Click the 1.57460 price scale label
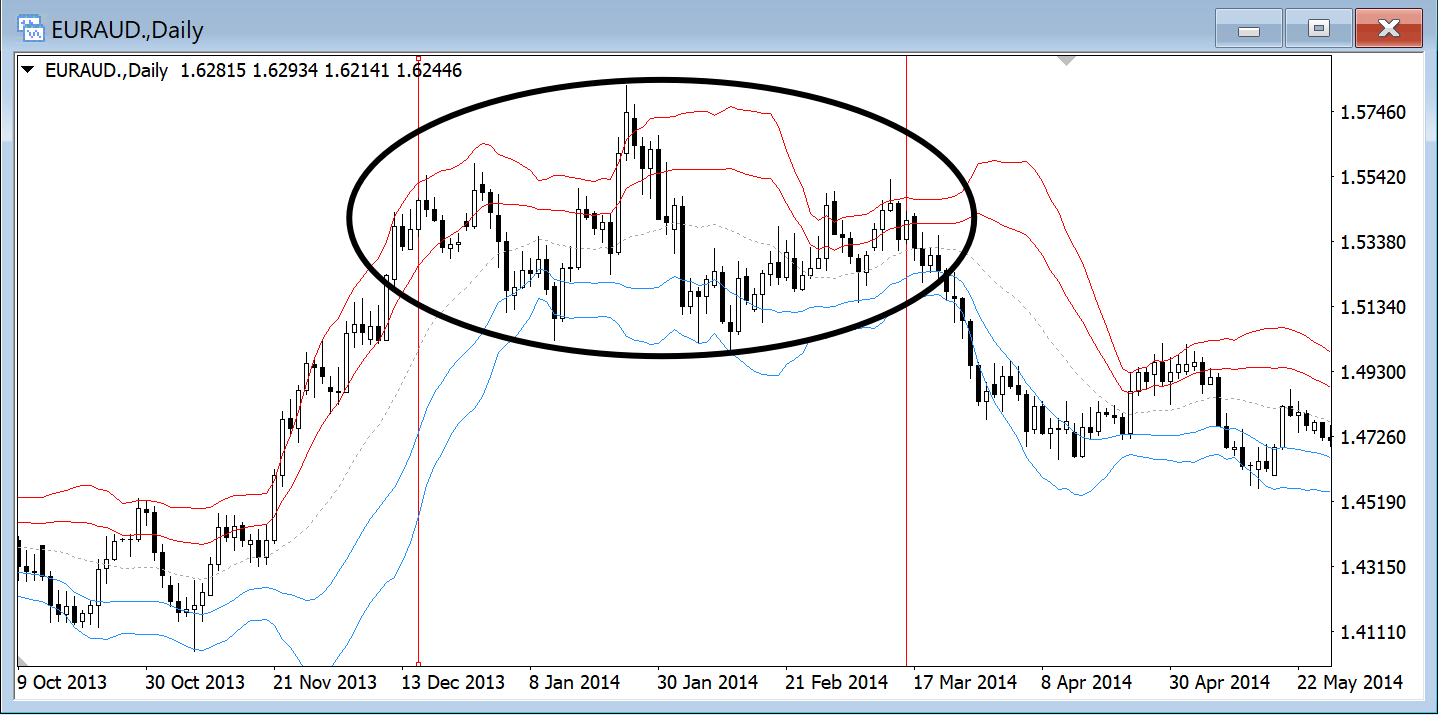 coord(1372,113)
